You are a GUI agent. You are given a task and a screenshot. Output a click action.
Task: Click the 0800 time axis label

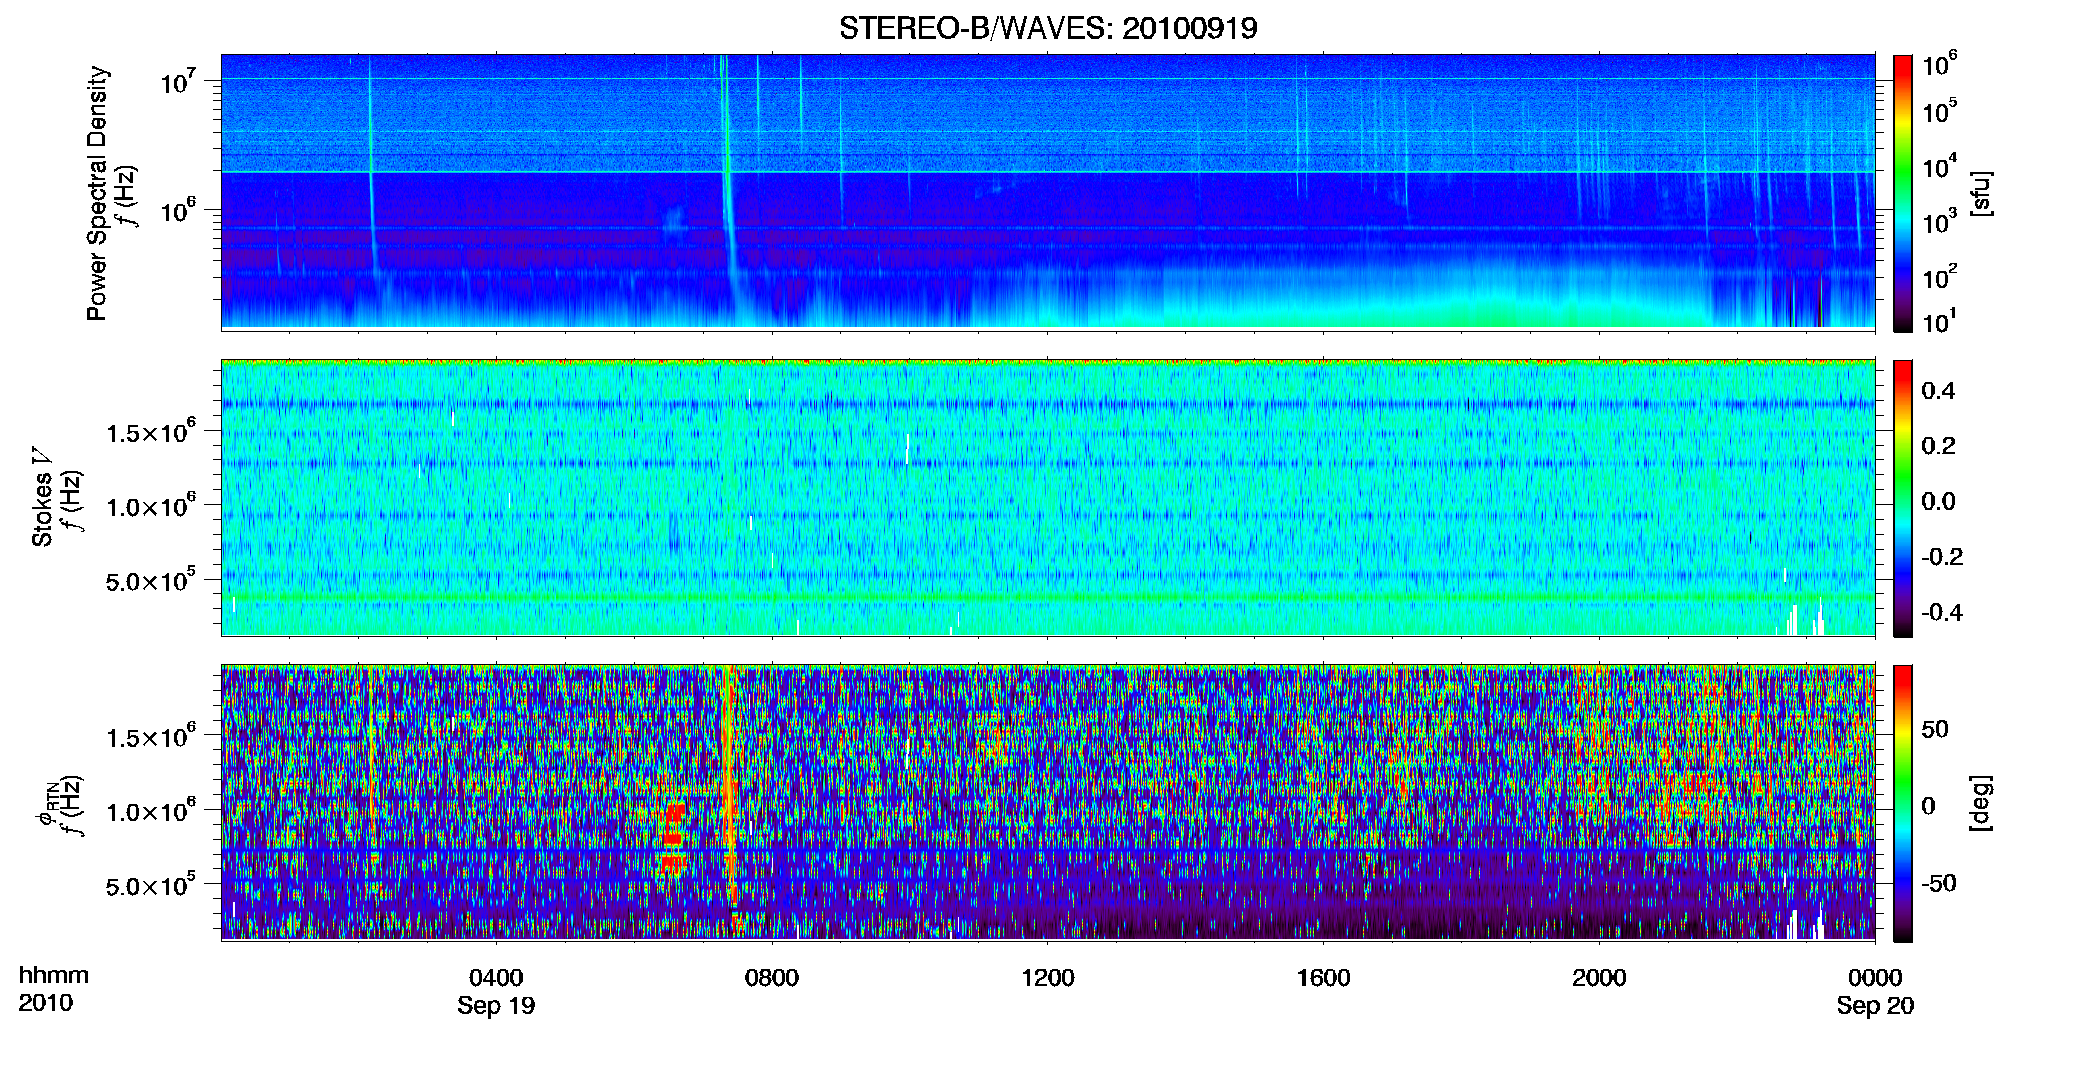[x=772, y=977]
